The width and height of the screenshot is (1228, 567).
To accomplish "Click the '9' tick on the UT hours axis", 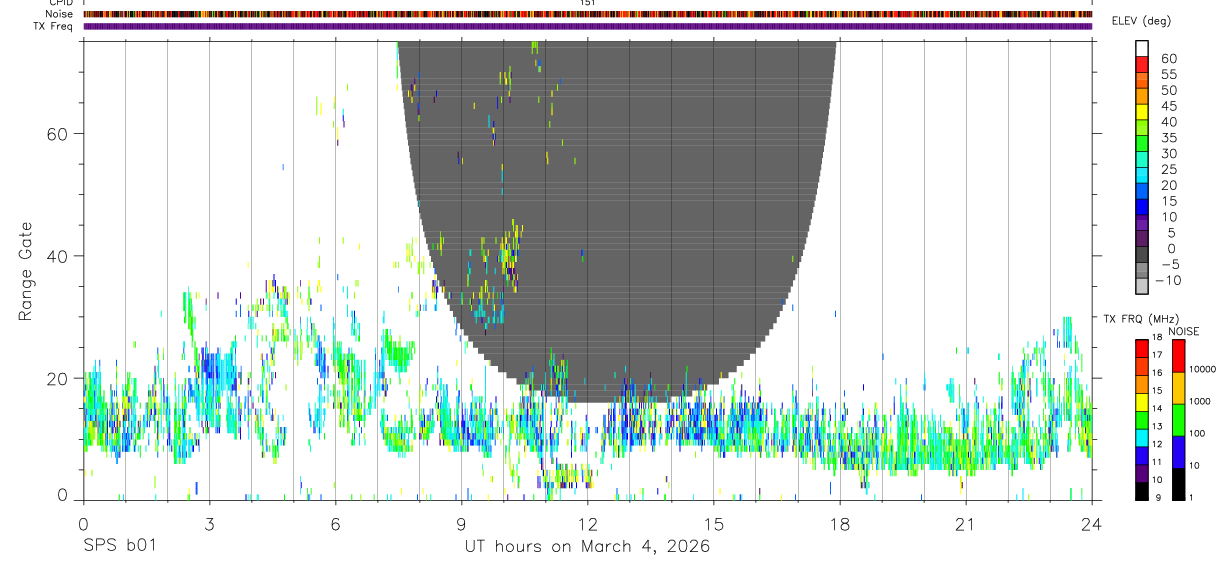I will (x=462, y=524).
